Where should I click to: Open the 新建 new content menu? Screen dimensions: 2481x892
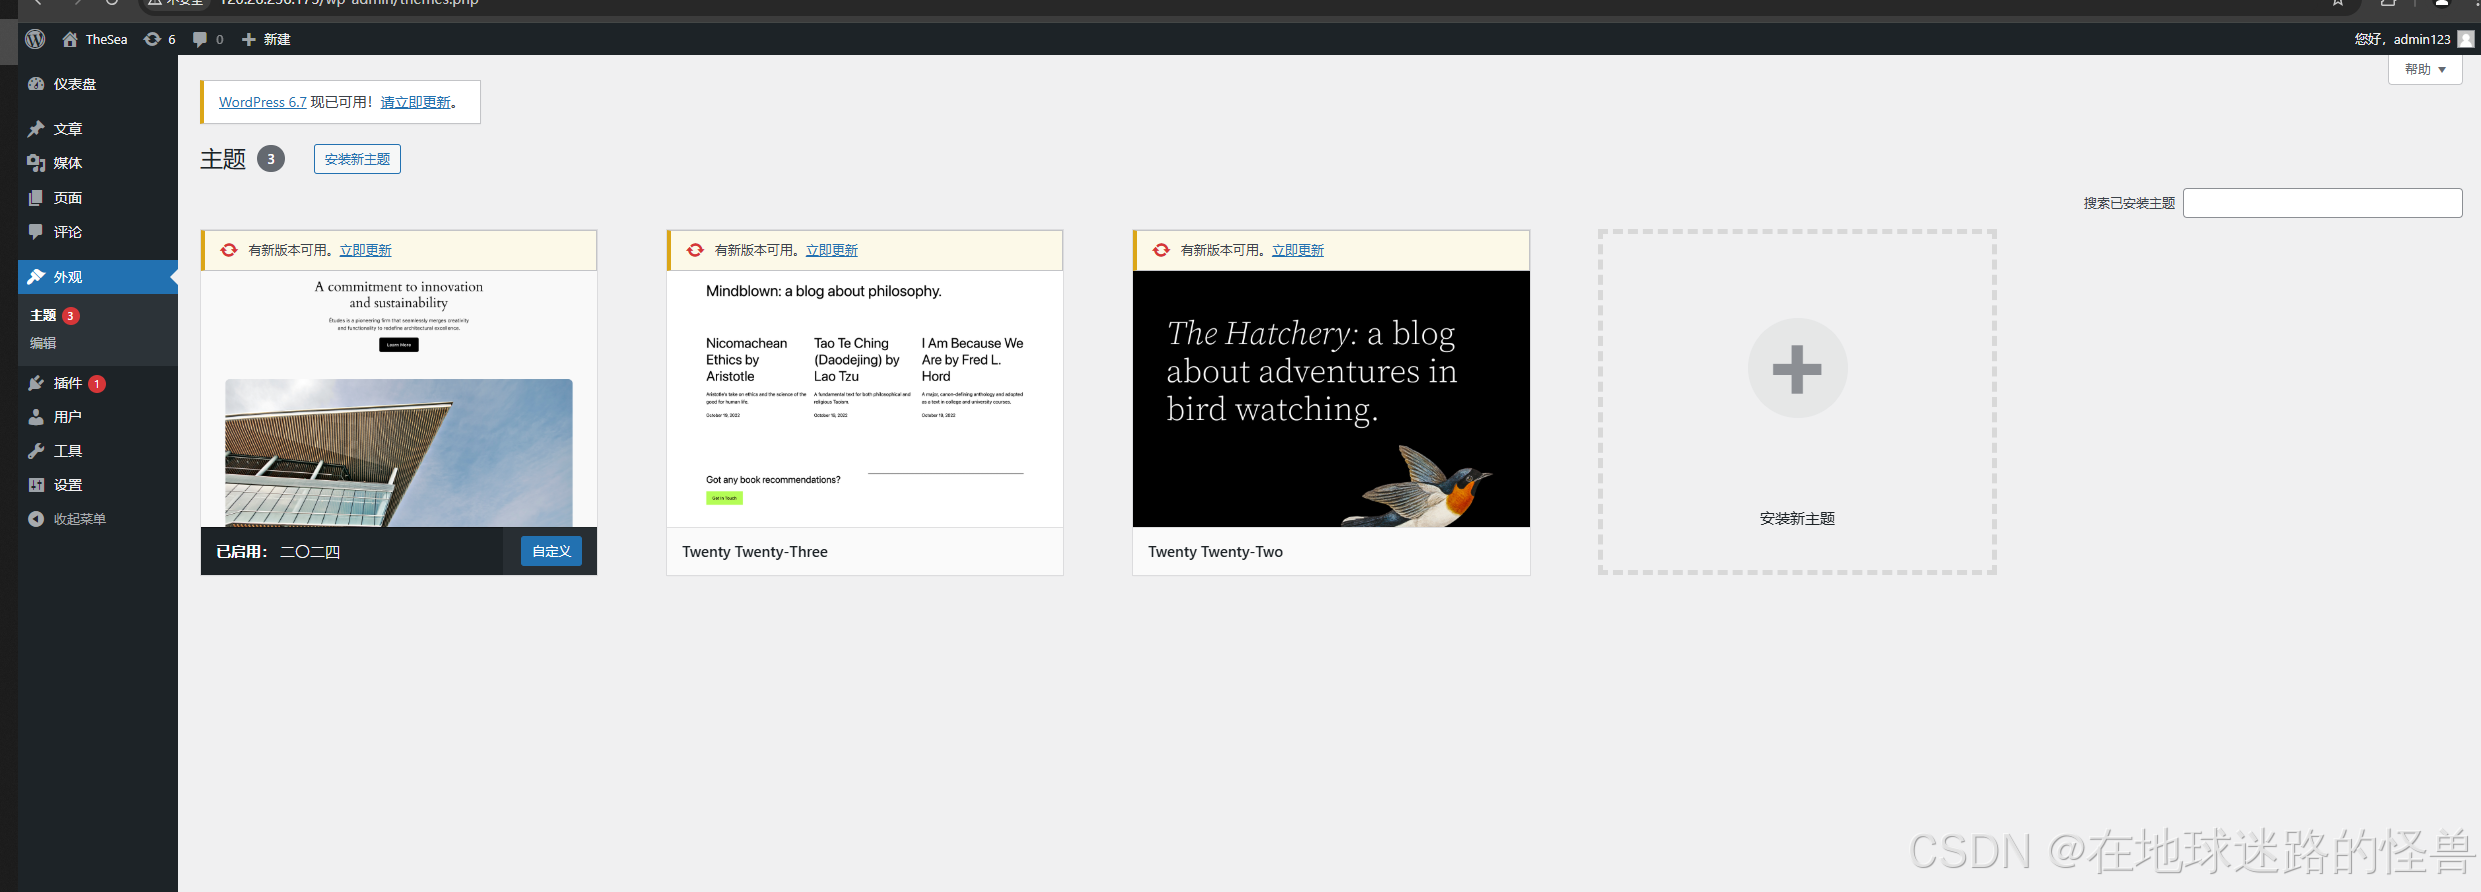tap(266, 39)
